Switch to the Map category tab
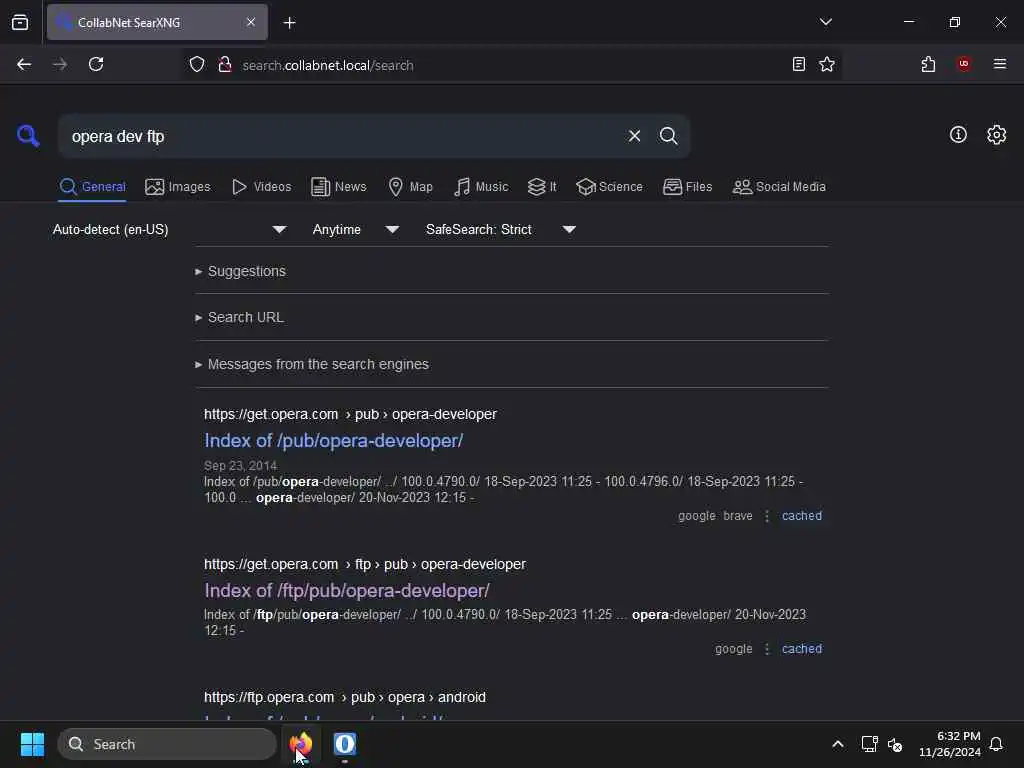The width and height of the screenshot is (1024, 768). 410,187
